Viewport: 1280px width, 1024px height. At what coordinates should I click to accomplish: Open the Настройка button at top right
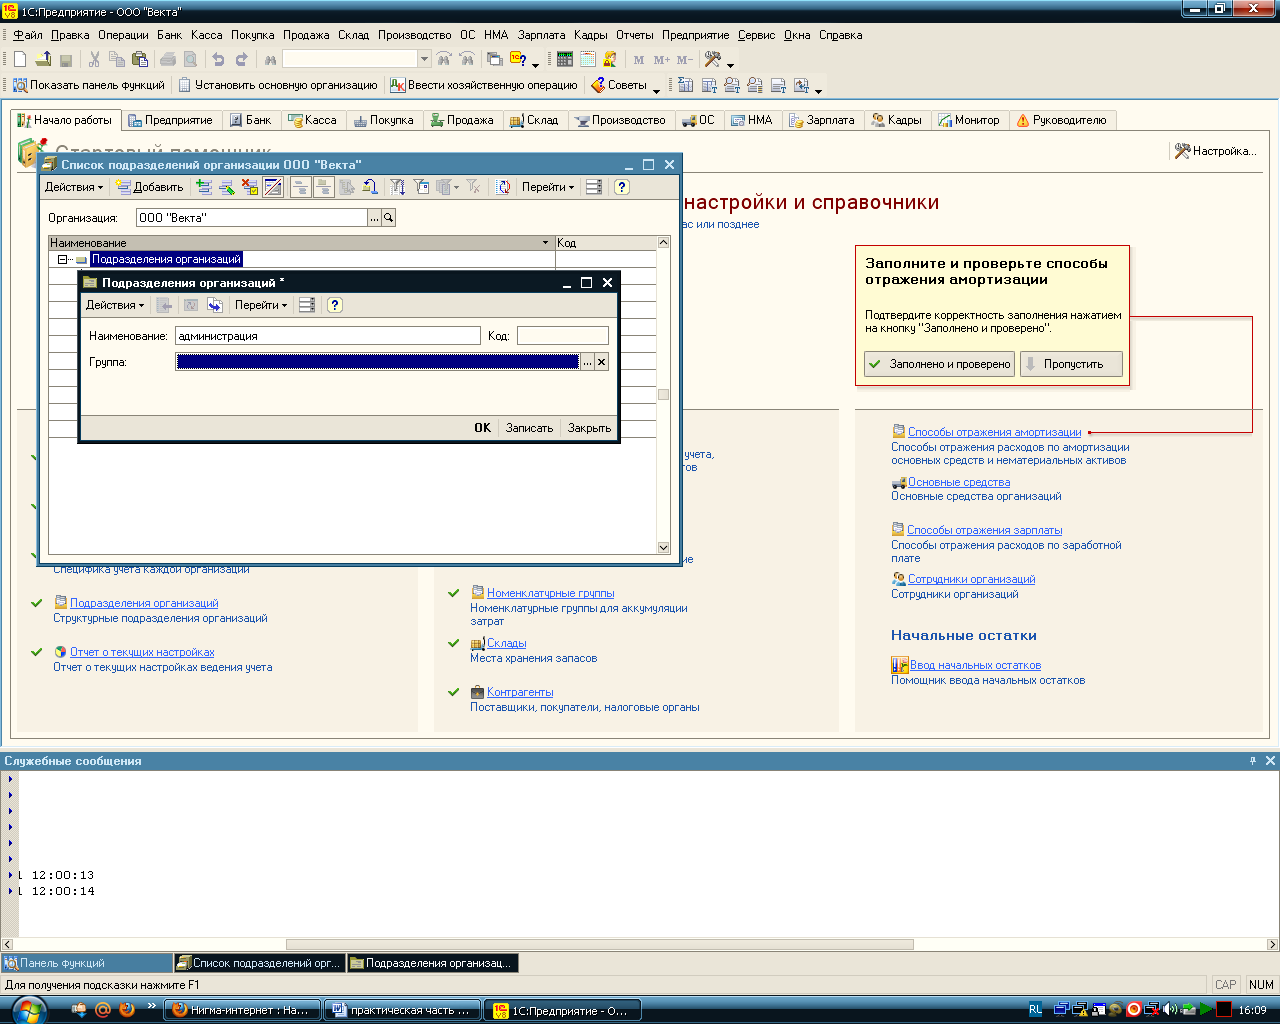[1214, 151]
